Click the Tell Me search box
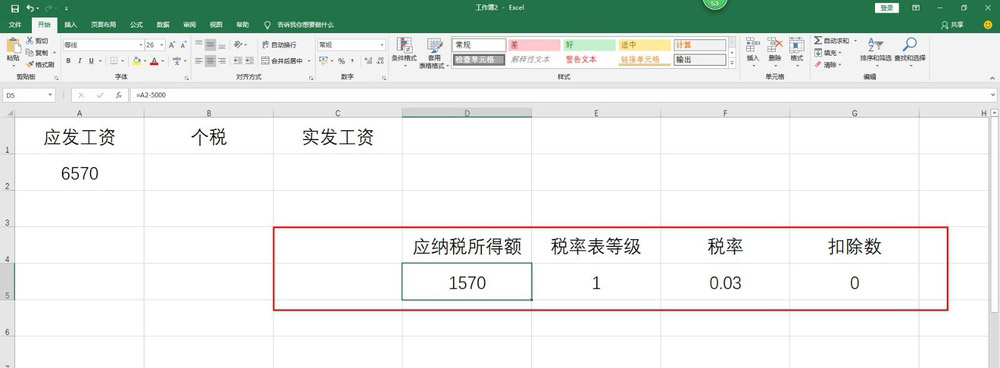 [x=300, y=25]
